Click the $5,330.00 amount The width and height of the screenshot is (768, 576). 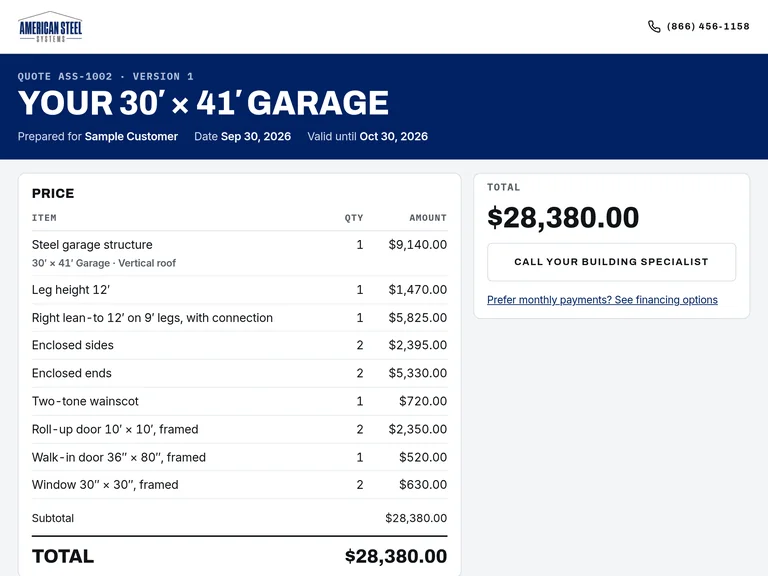(417, 373)
